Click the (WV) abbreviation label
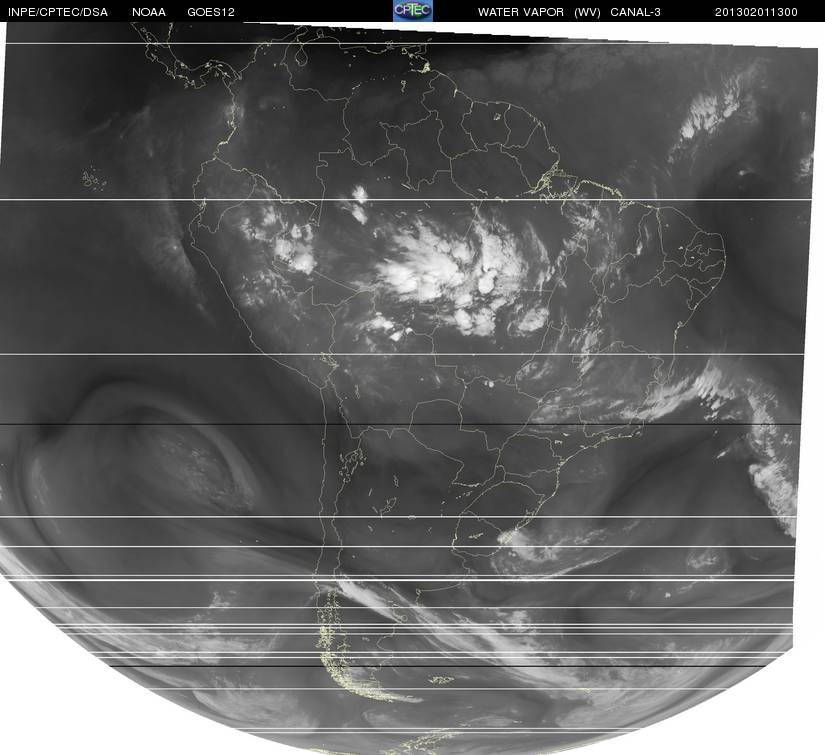Viewport: 825px width, 755px height. (587, 12)
